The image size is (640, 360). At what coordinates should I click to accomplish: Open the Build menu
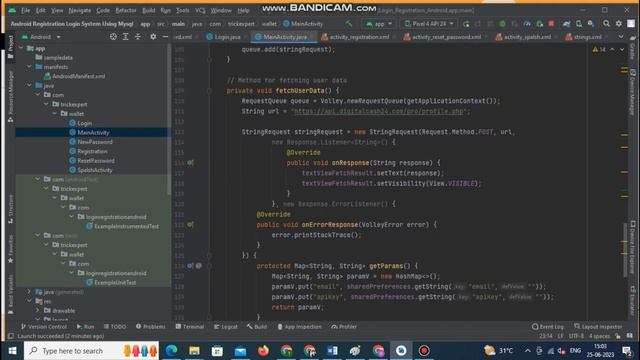(x=149, y=10)
